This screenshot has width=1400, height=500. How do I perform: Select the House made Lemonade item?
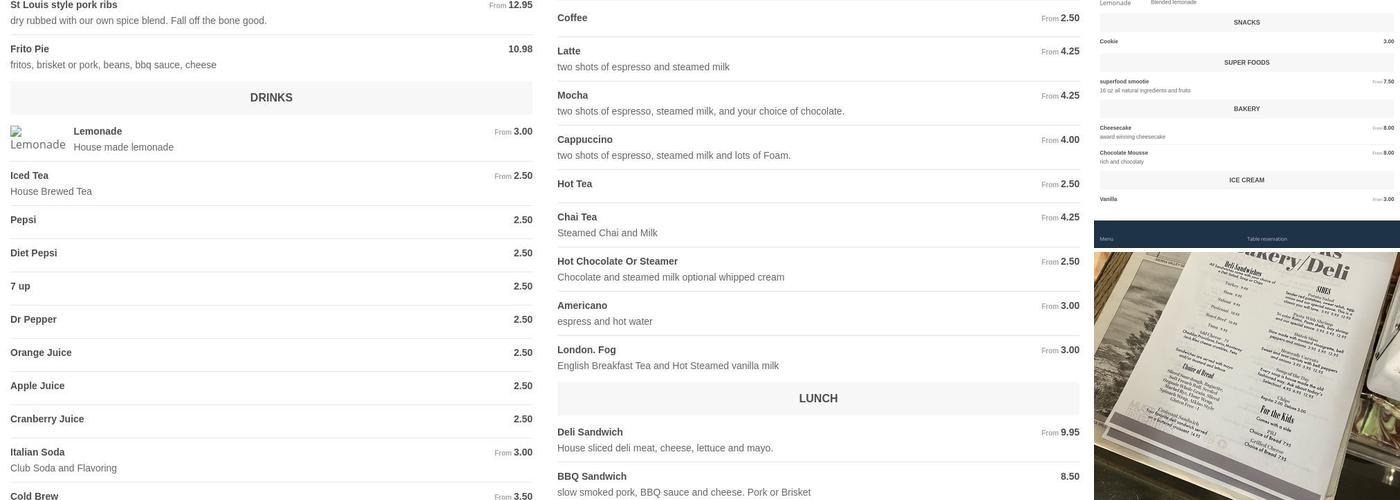pos(271,139)
